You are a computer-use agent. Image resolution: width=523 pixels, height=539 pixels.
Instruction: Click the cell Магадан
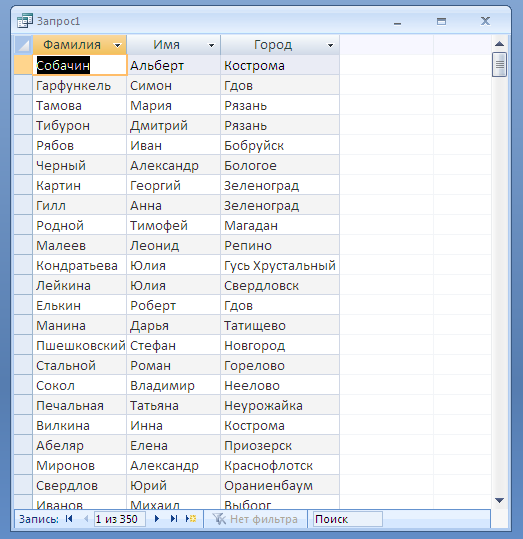[x=280, y=225]
